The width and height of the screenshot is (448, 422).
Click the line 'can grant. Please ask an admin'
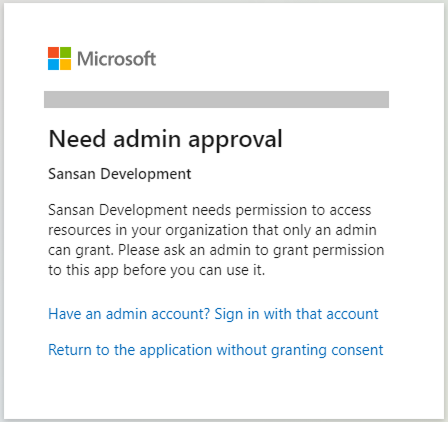(x=216, y=250)
